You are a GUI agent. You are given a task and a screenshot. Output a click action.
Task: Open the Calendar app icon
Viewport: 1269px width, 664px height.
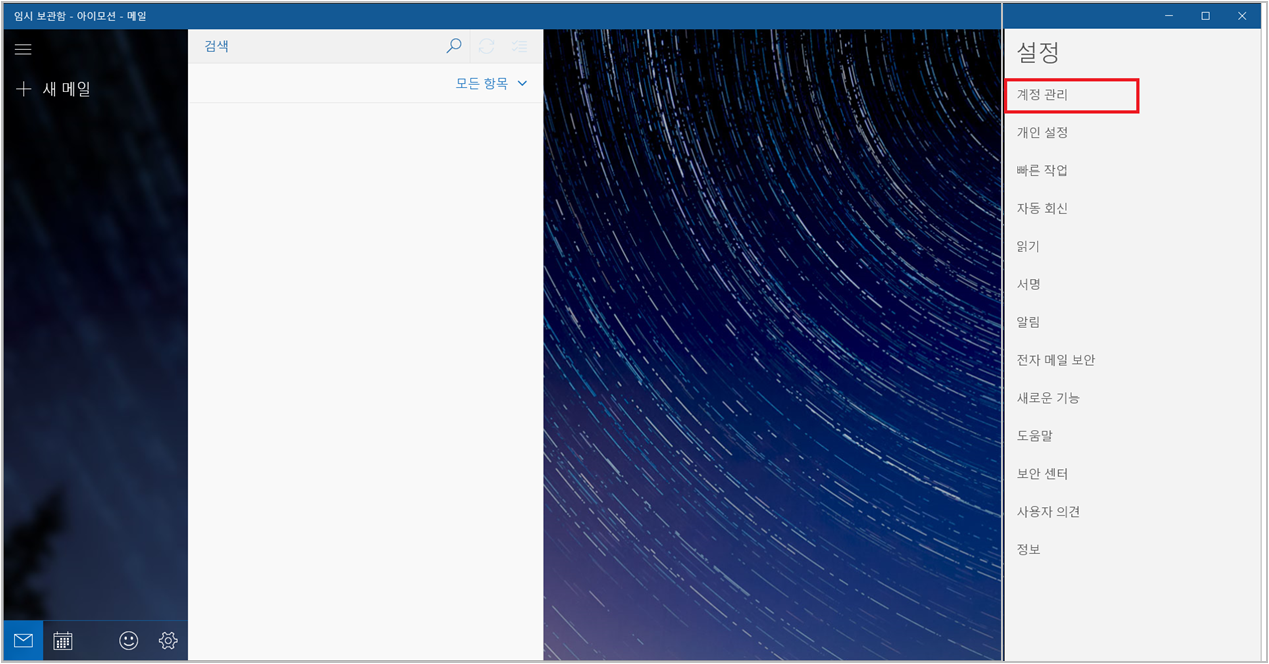(x=63, y=641)
